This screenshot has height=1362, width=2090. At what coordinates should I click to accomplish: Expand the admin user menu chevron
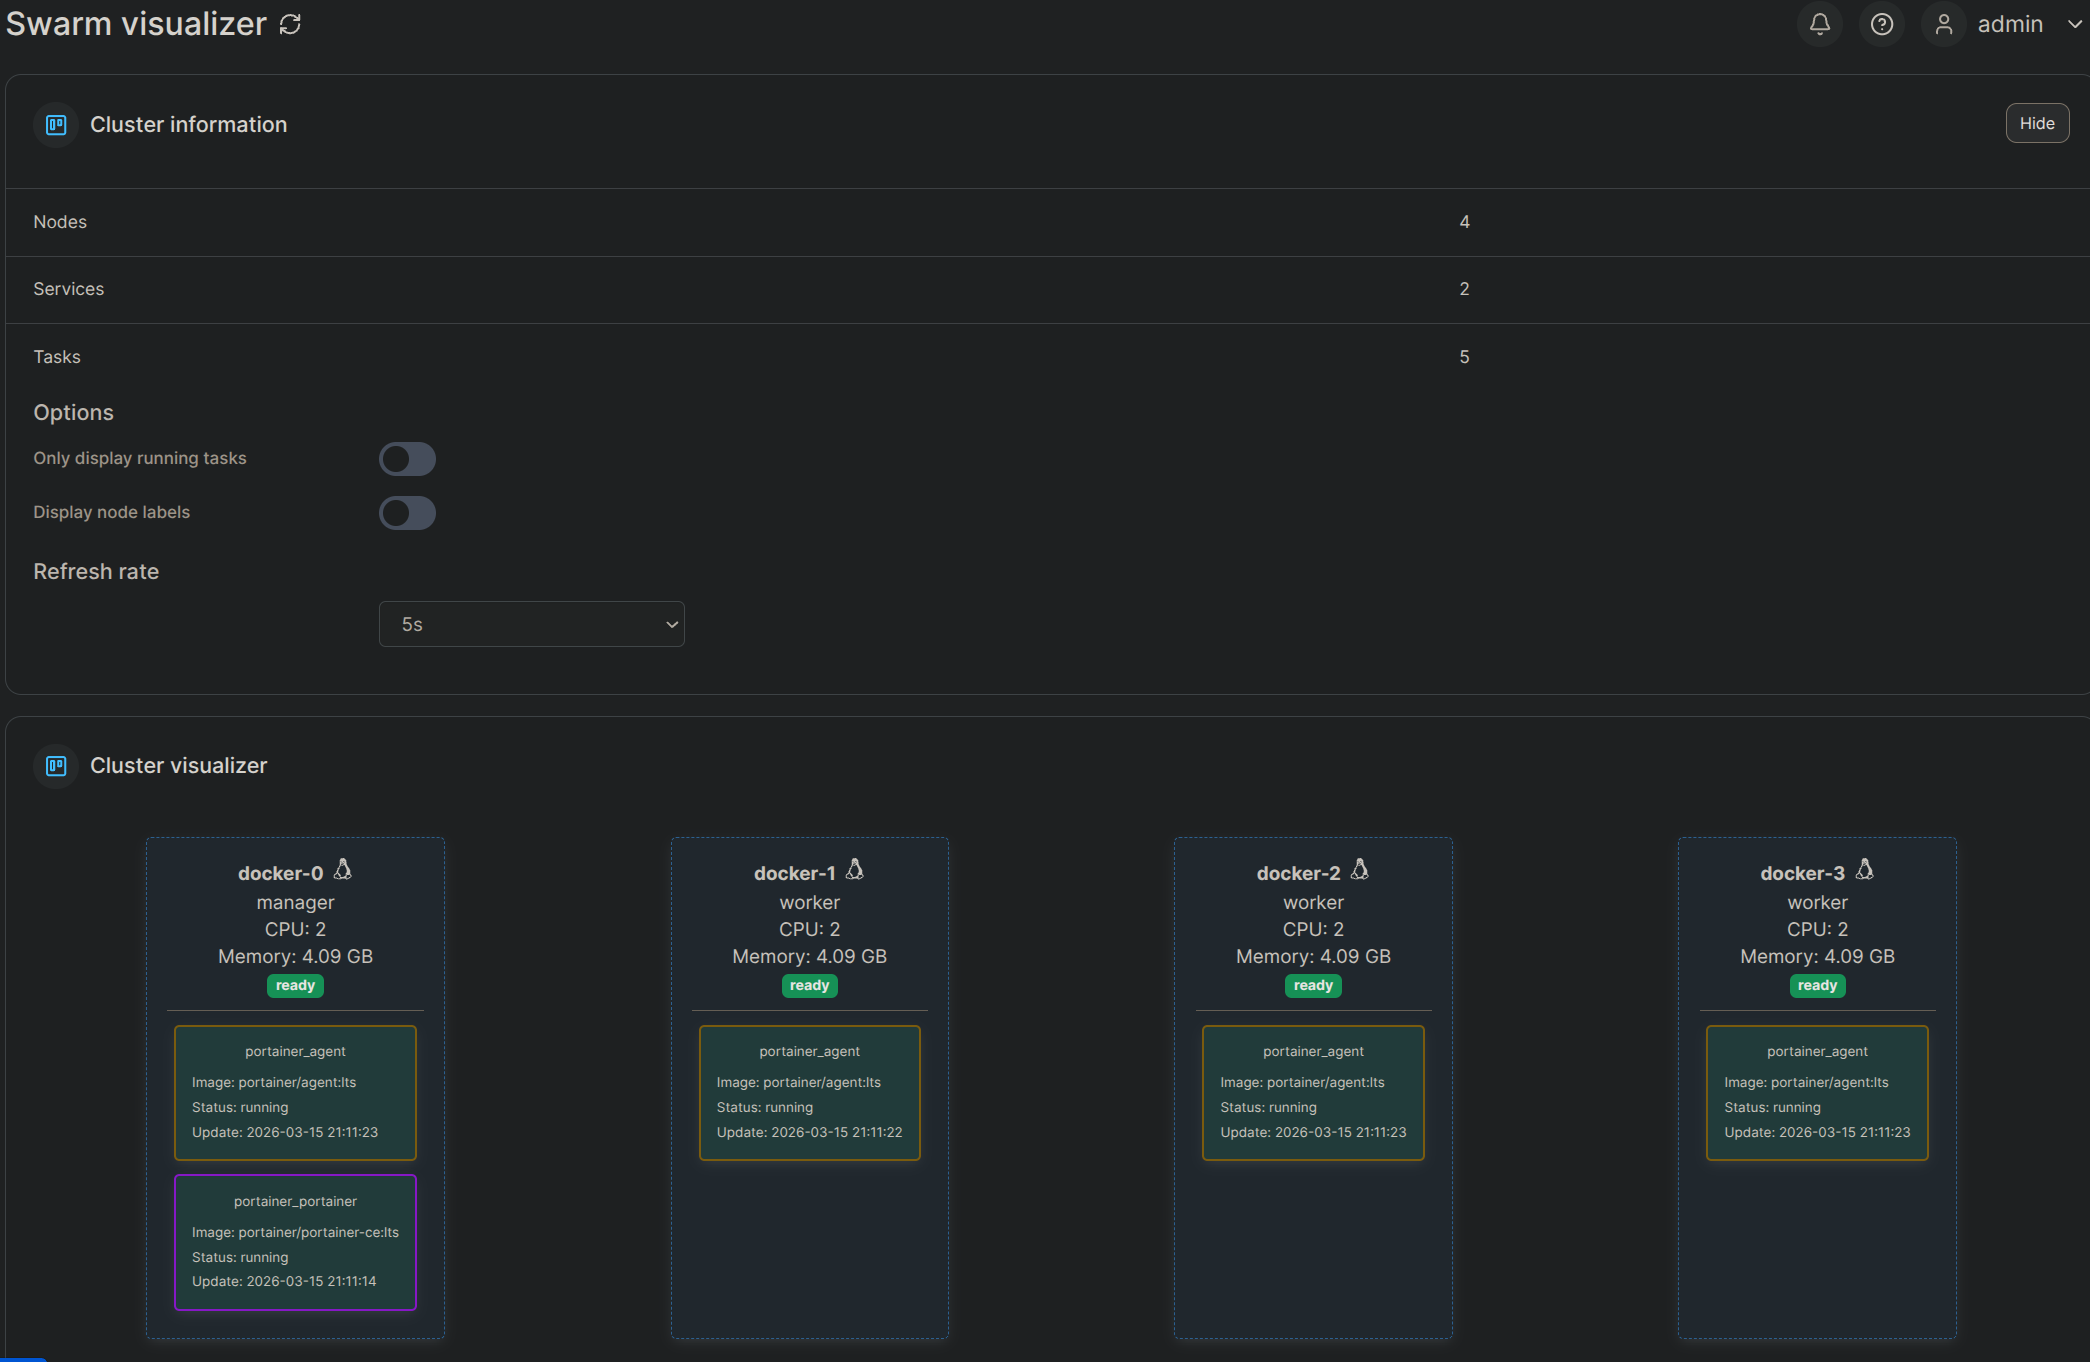pyautogui.click(x=2074, y=24)
